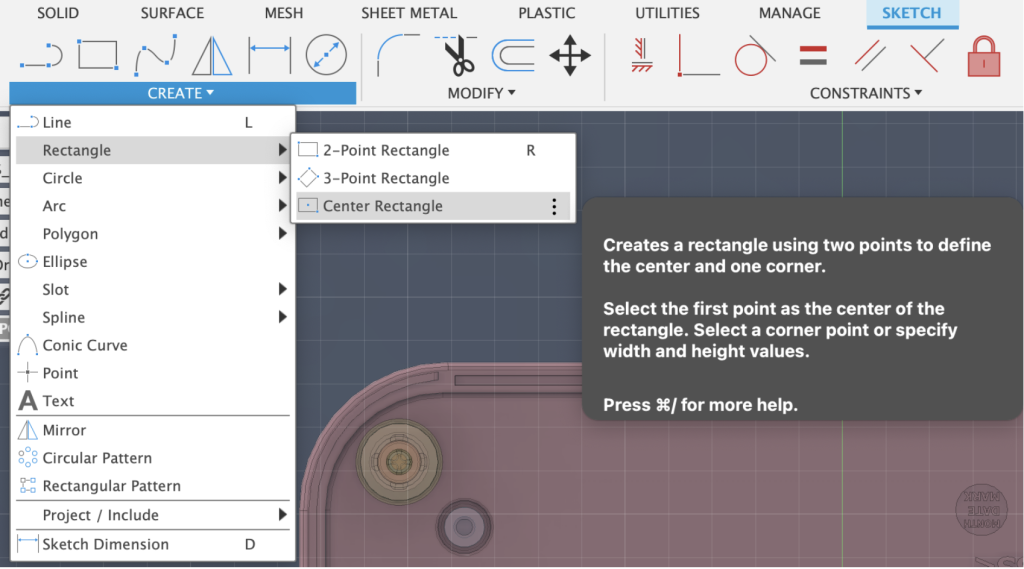Click the Mirror icon in toolbar
This screenshot has width=1024, height=569.
coord(212,56)
